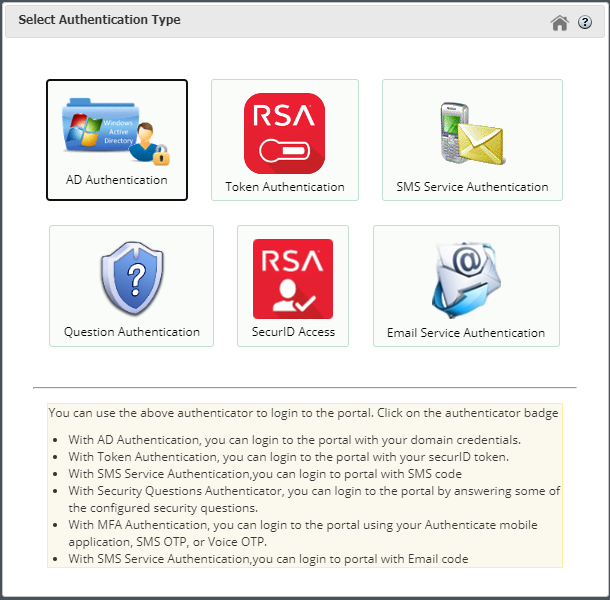Viewport: 610px width, 600px height.
Task: Select the Token Authentication label
Action: pos(285,187)
